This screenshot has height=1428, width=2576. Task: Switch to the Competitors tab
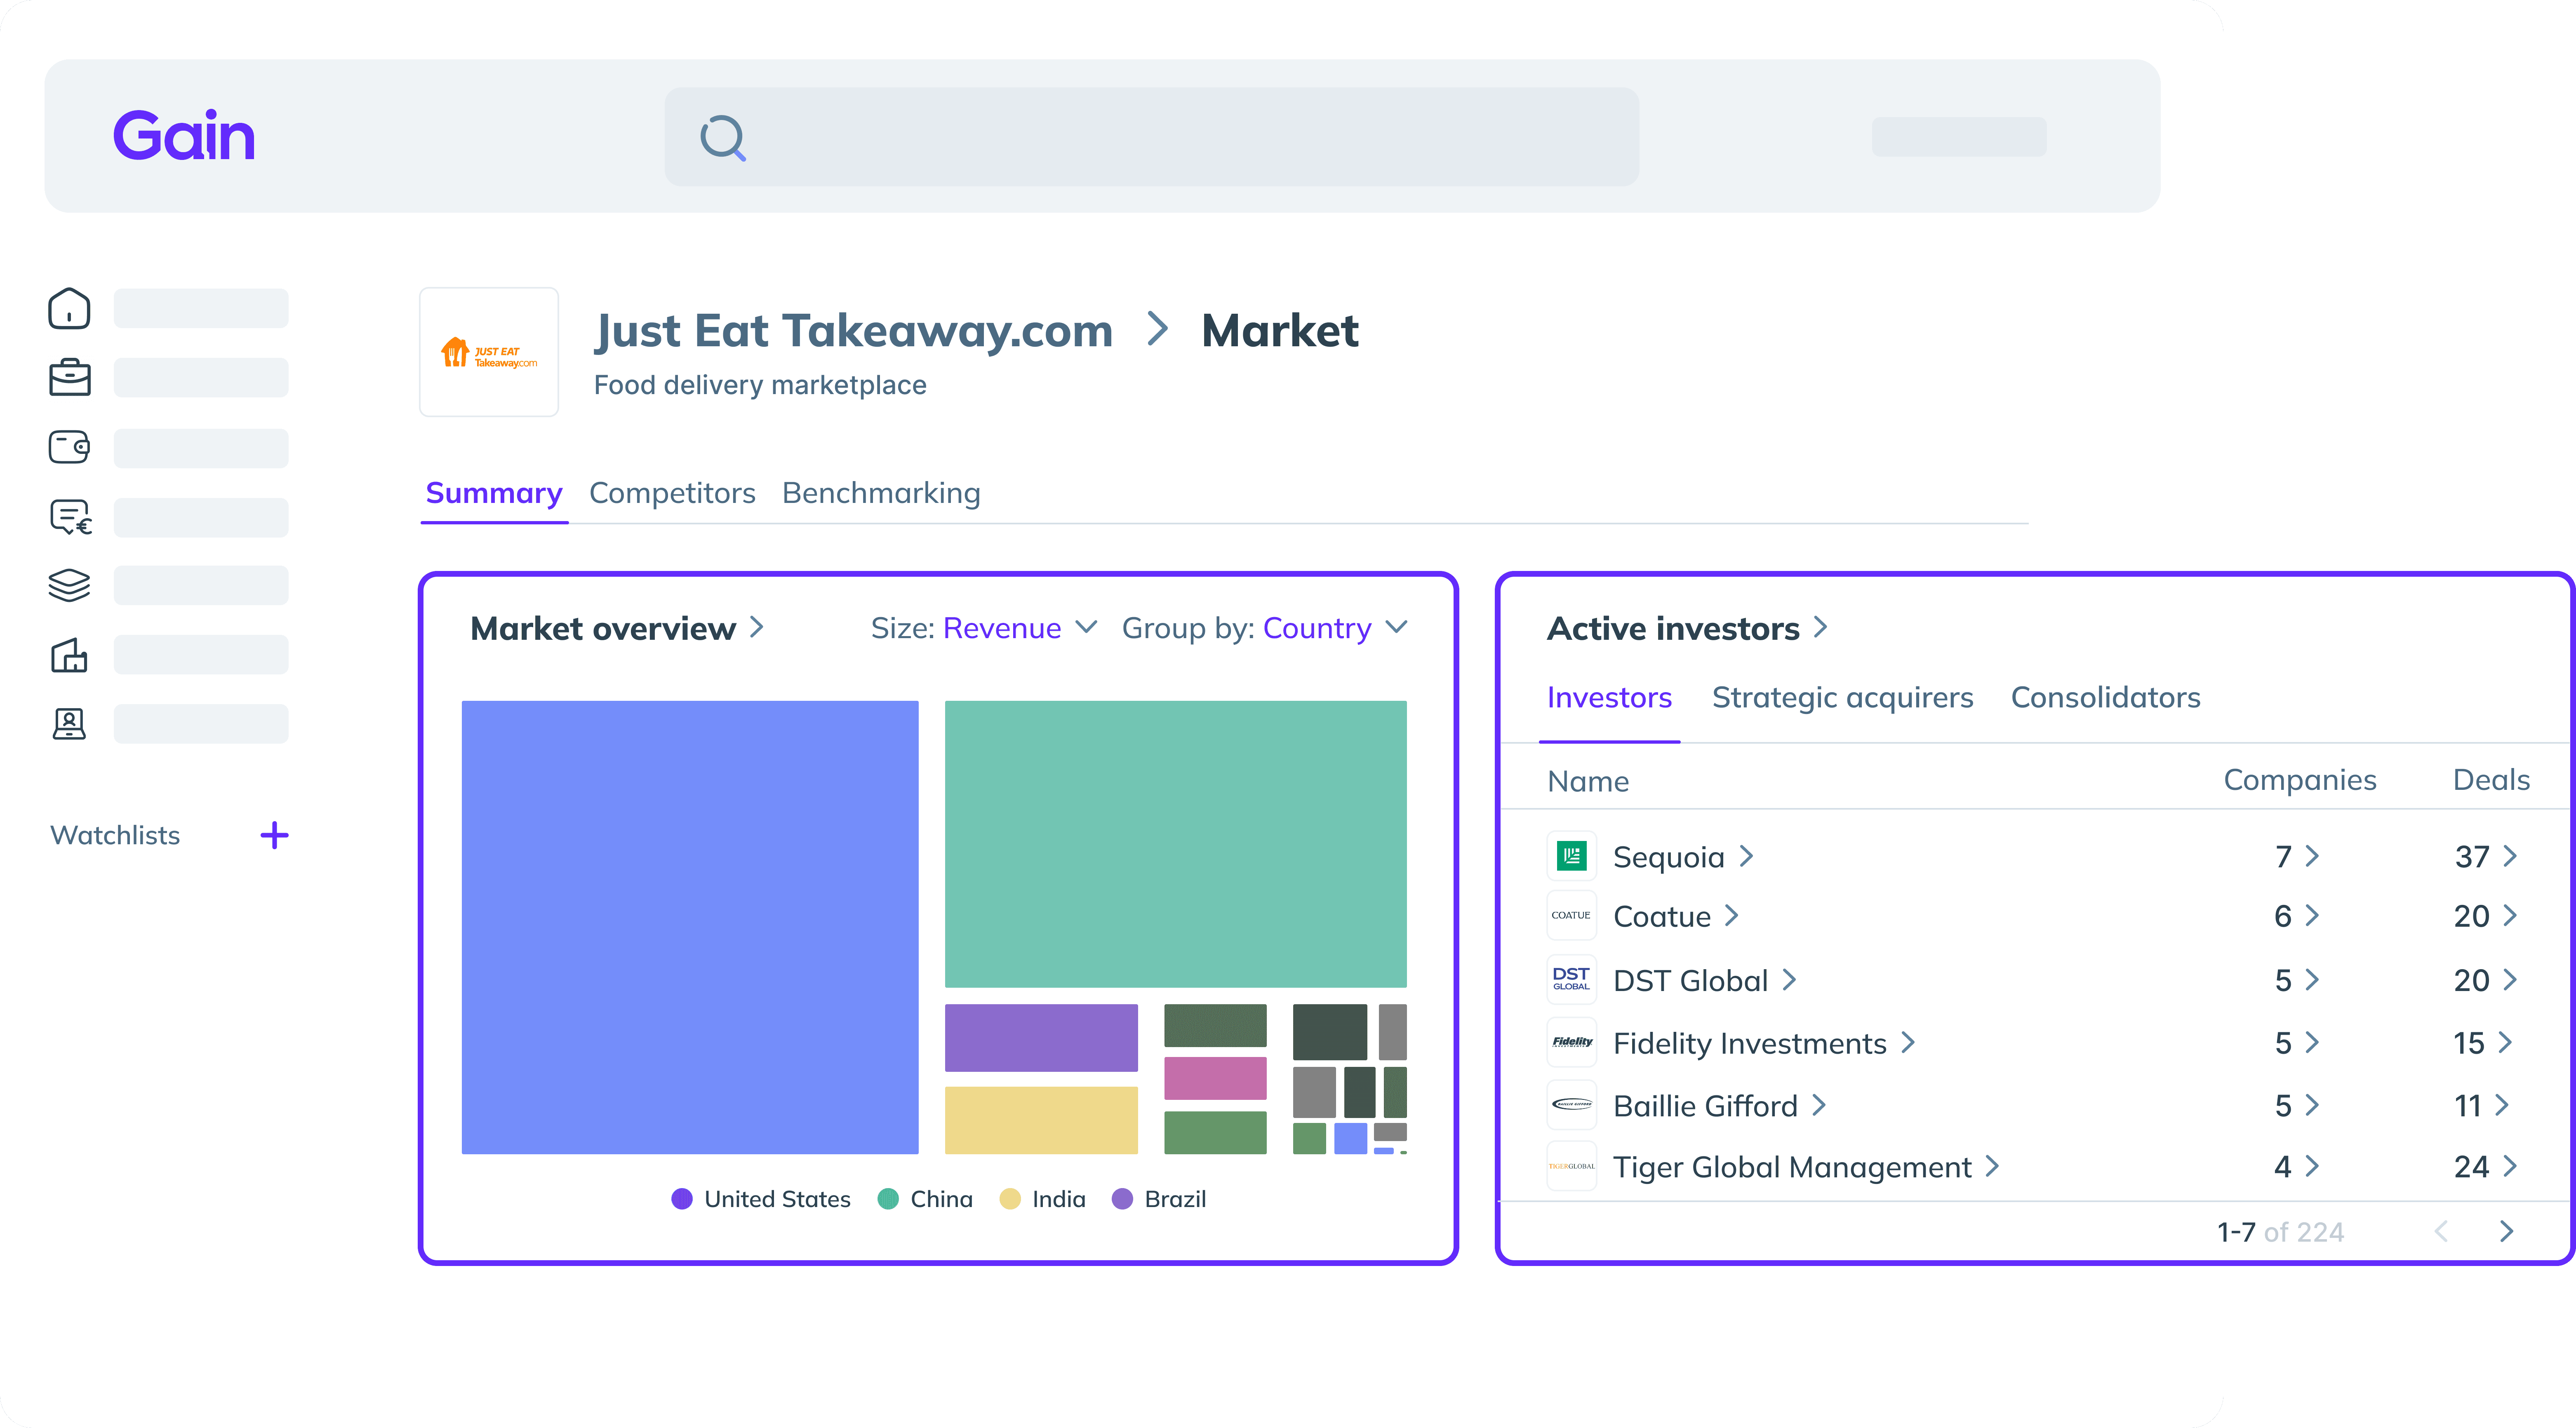672,493
